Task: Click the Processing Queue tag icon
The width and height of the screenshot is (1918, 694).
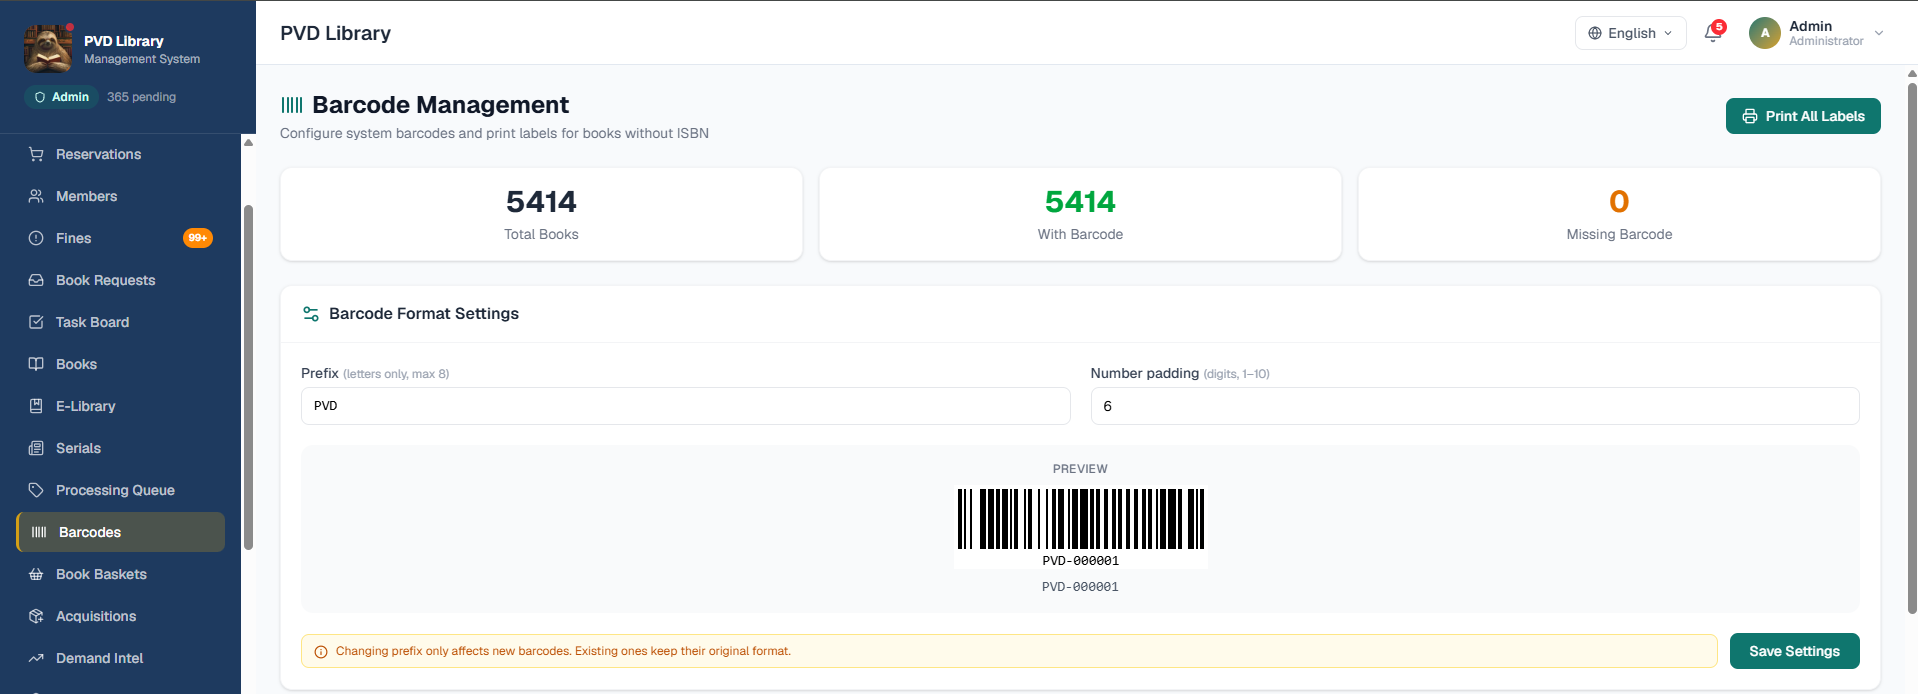Action: point(36,490)
